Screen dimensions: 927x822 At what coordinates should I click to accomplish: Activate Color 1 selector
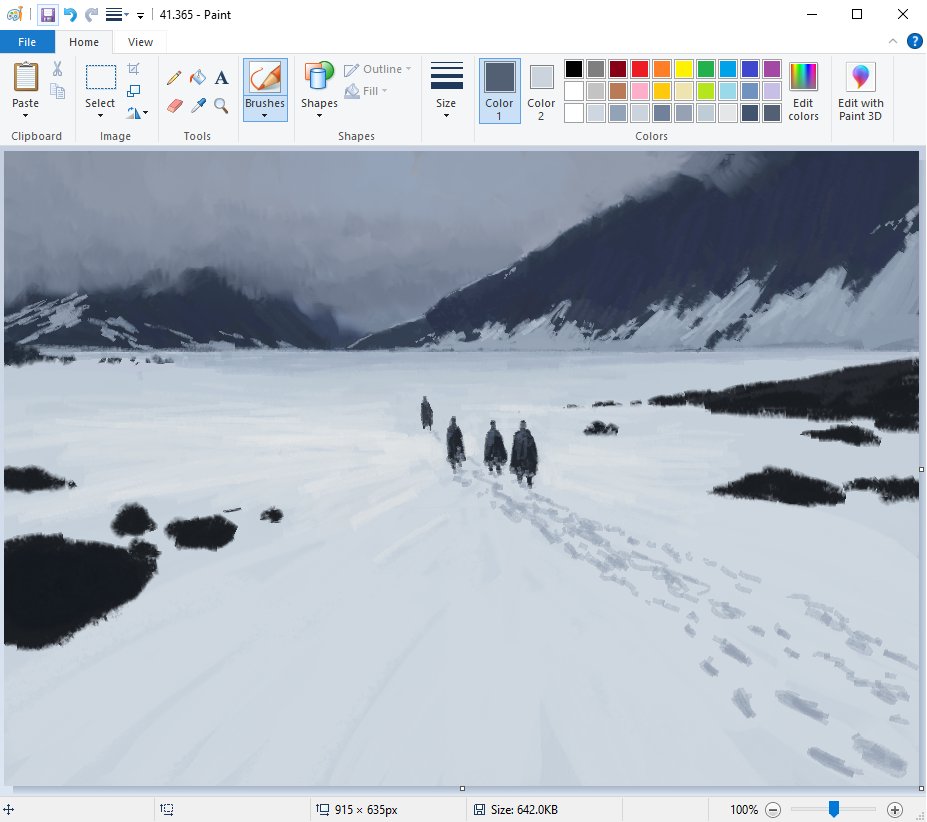coord(500,90)
